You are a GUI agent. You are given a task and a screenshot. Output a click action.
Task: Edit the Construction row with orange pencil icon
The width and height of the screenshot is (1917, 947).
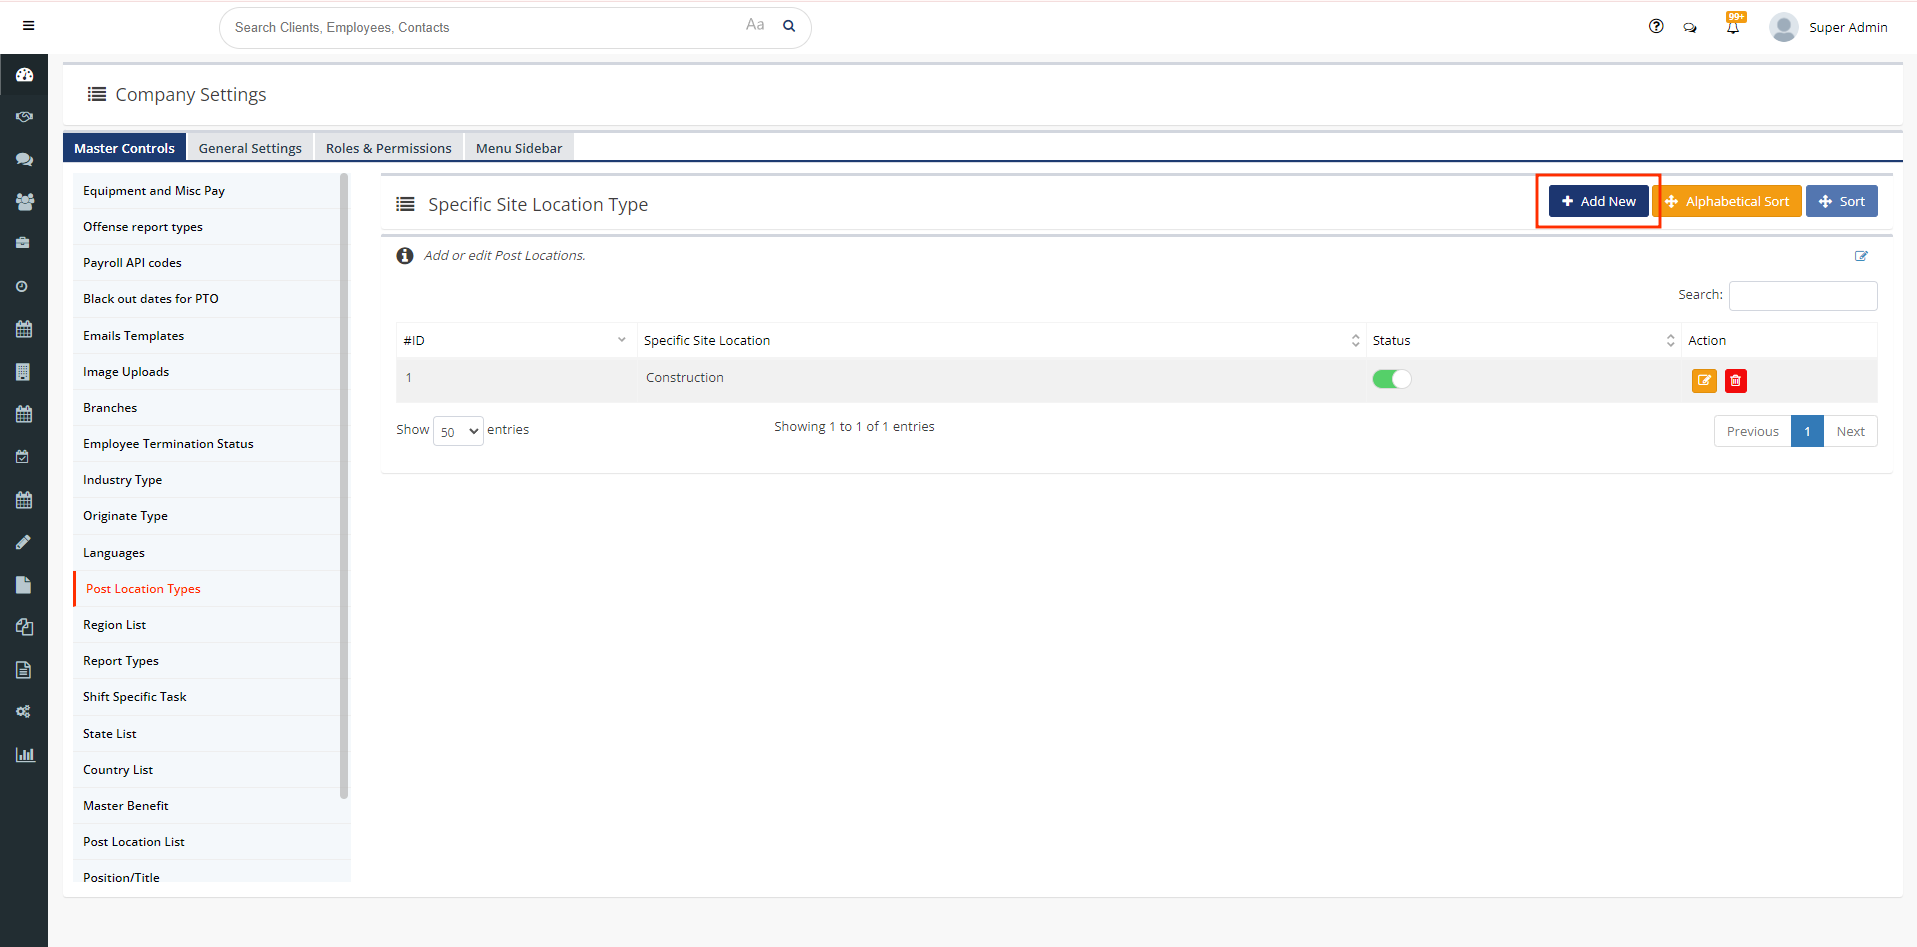pyautogui.click(x=1703, y=381)
